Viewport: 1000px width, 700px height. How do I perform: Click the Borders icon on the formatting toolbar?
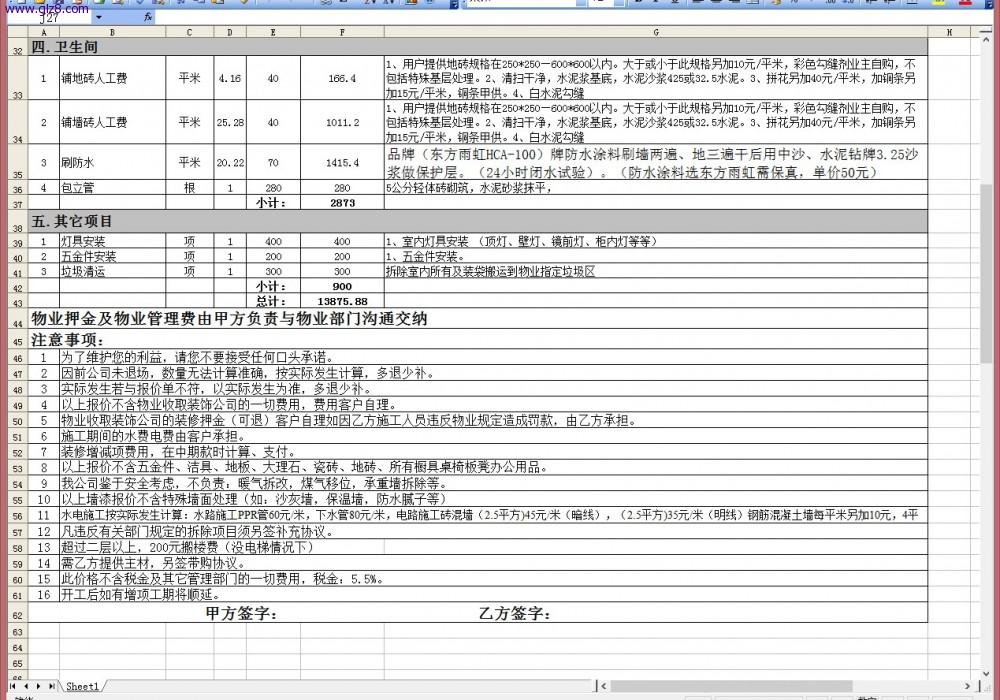910,3
